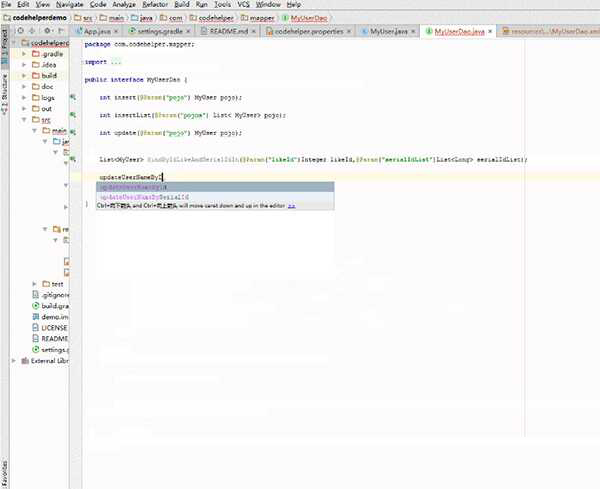Expand External Libraries node
Viewport: 600px width, 489px height.
(14, 361)
